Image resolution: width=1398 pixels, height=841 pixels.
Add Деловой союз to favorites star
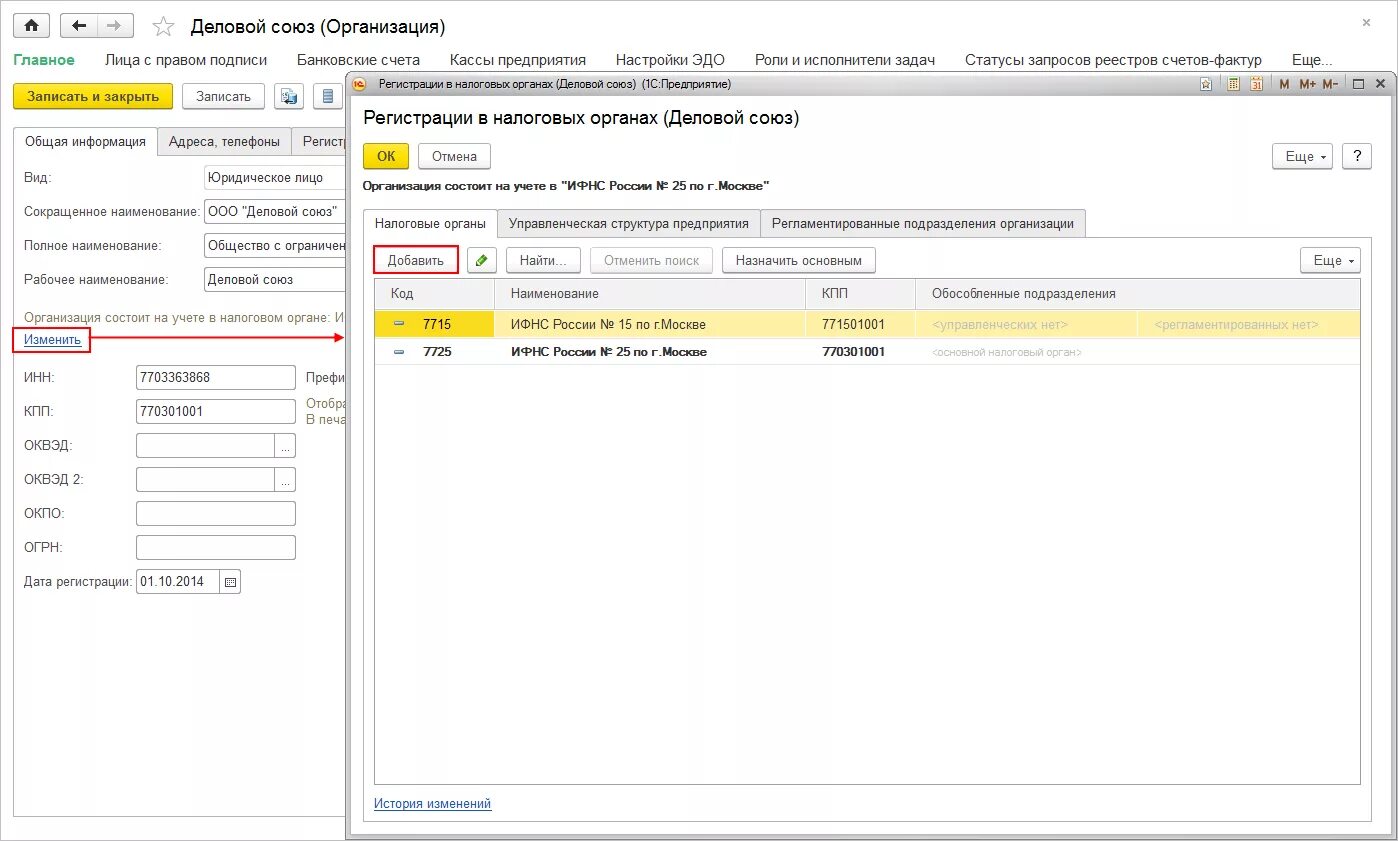(163, 27)
